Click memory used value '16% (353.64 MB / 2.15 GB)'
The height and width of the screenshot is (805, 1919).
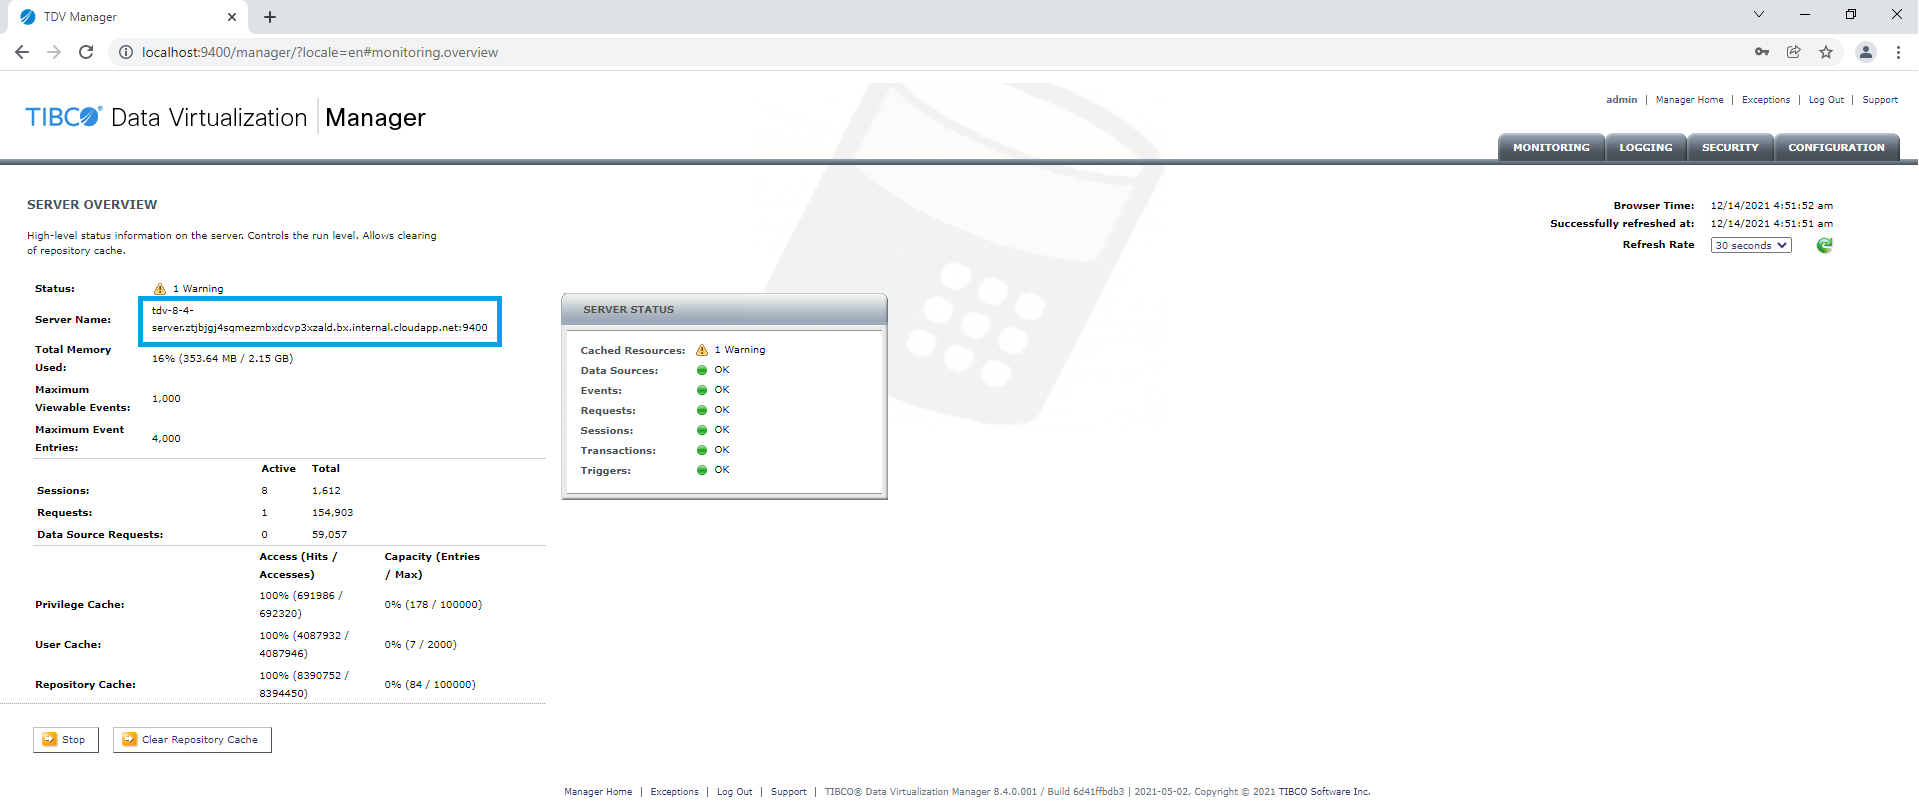pos(222,358)
